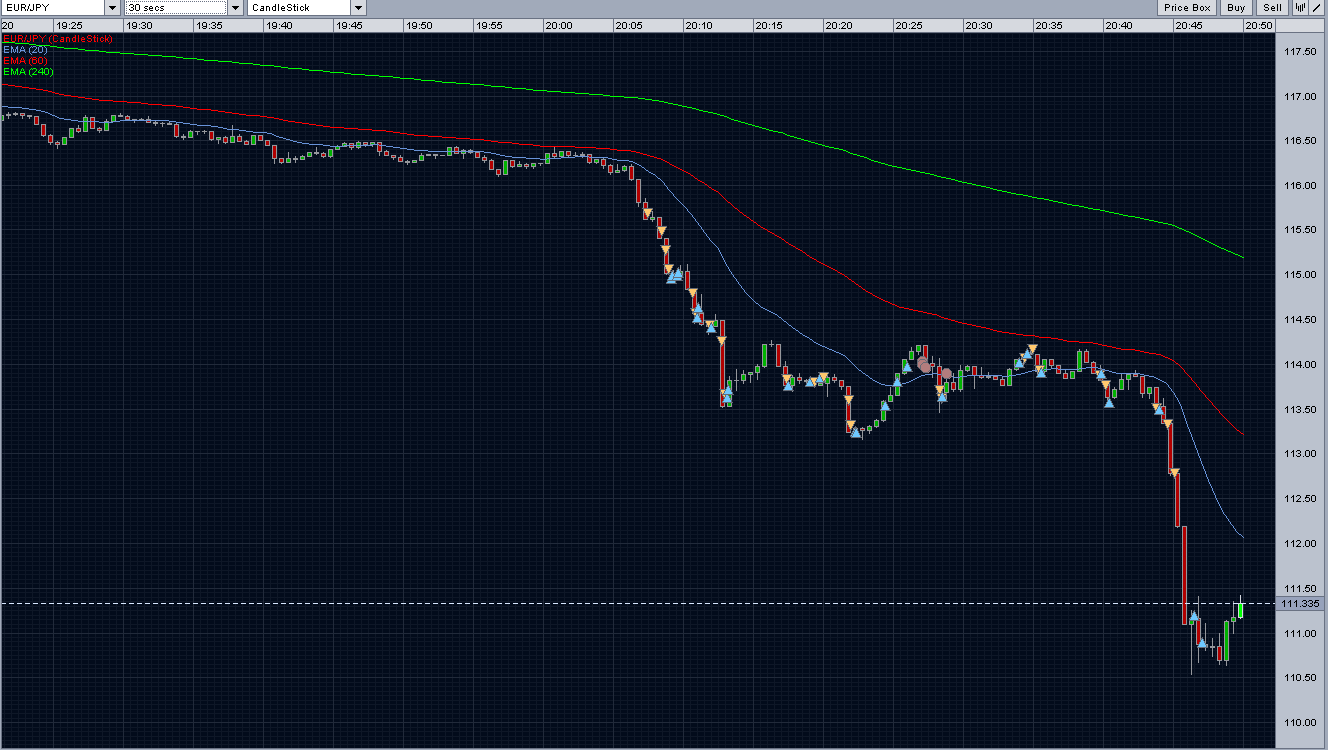The image size is (1328, 750).
Task: Select the EMA (240) legend label
Action: (x=28, y=72)
